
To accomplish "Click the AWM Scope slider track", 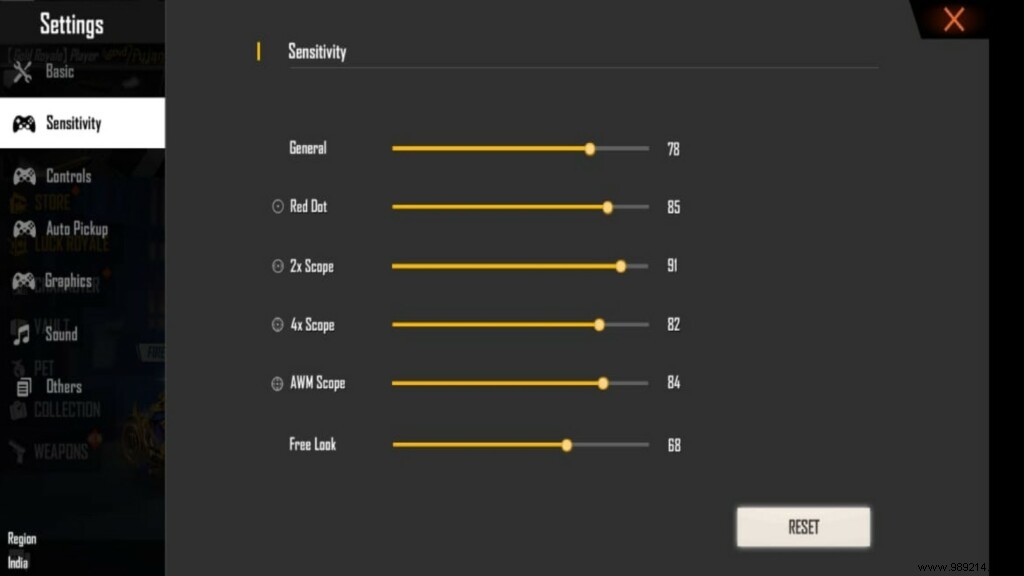I will click(x=520, y=383).
